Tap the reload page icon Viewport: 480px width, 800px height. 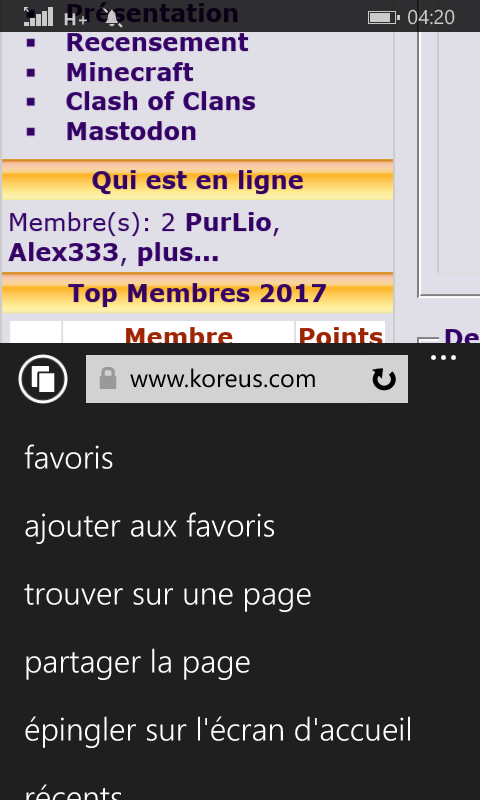click(384, 380)
